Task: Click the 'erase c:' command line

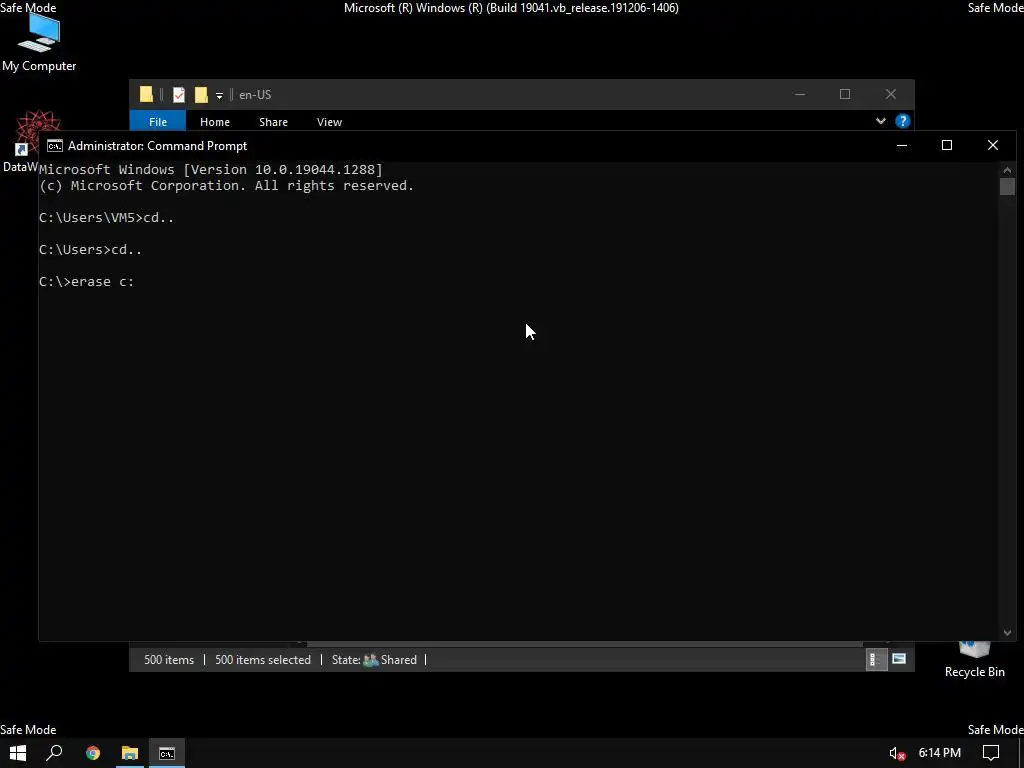Action: (86, 282)
